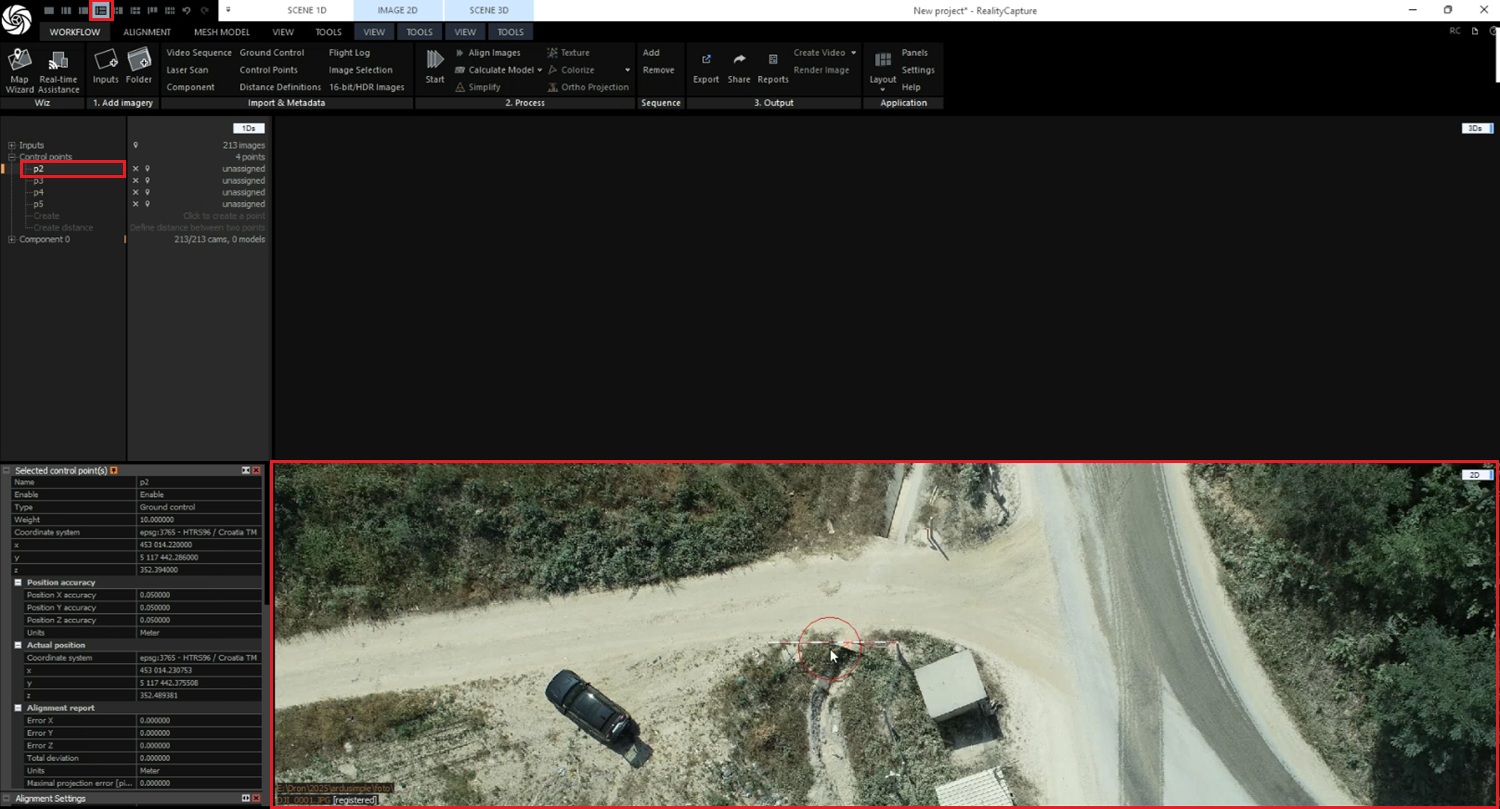Click the X icon next to p3

point(136,181)
